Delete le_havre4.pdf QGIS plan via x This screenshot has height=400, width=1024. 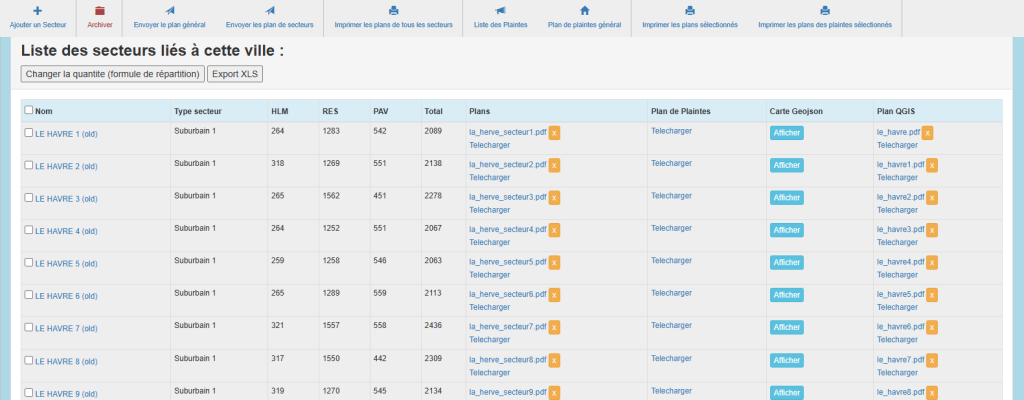coord(932,263)
